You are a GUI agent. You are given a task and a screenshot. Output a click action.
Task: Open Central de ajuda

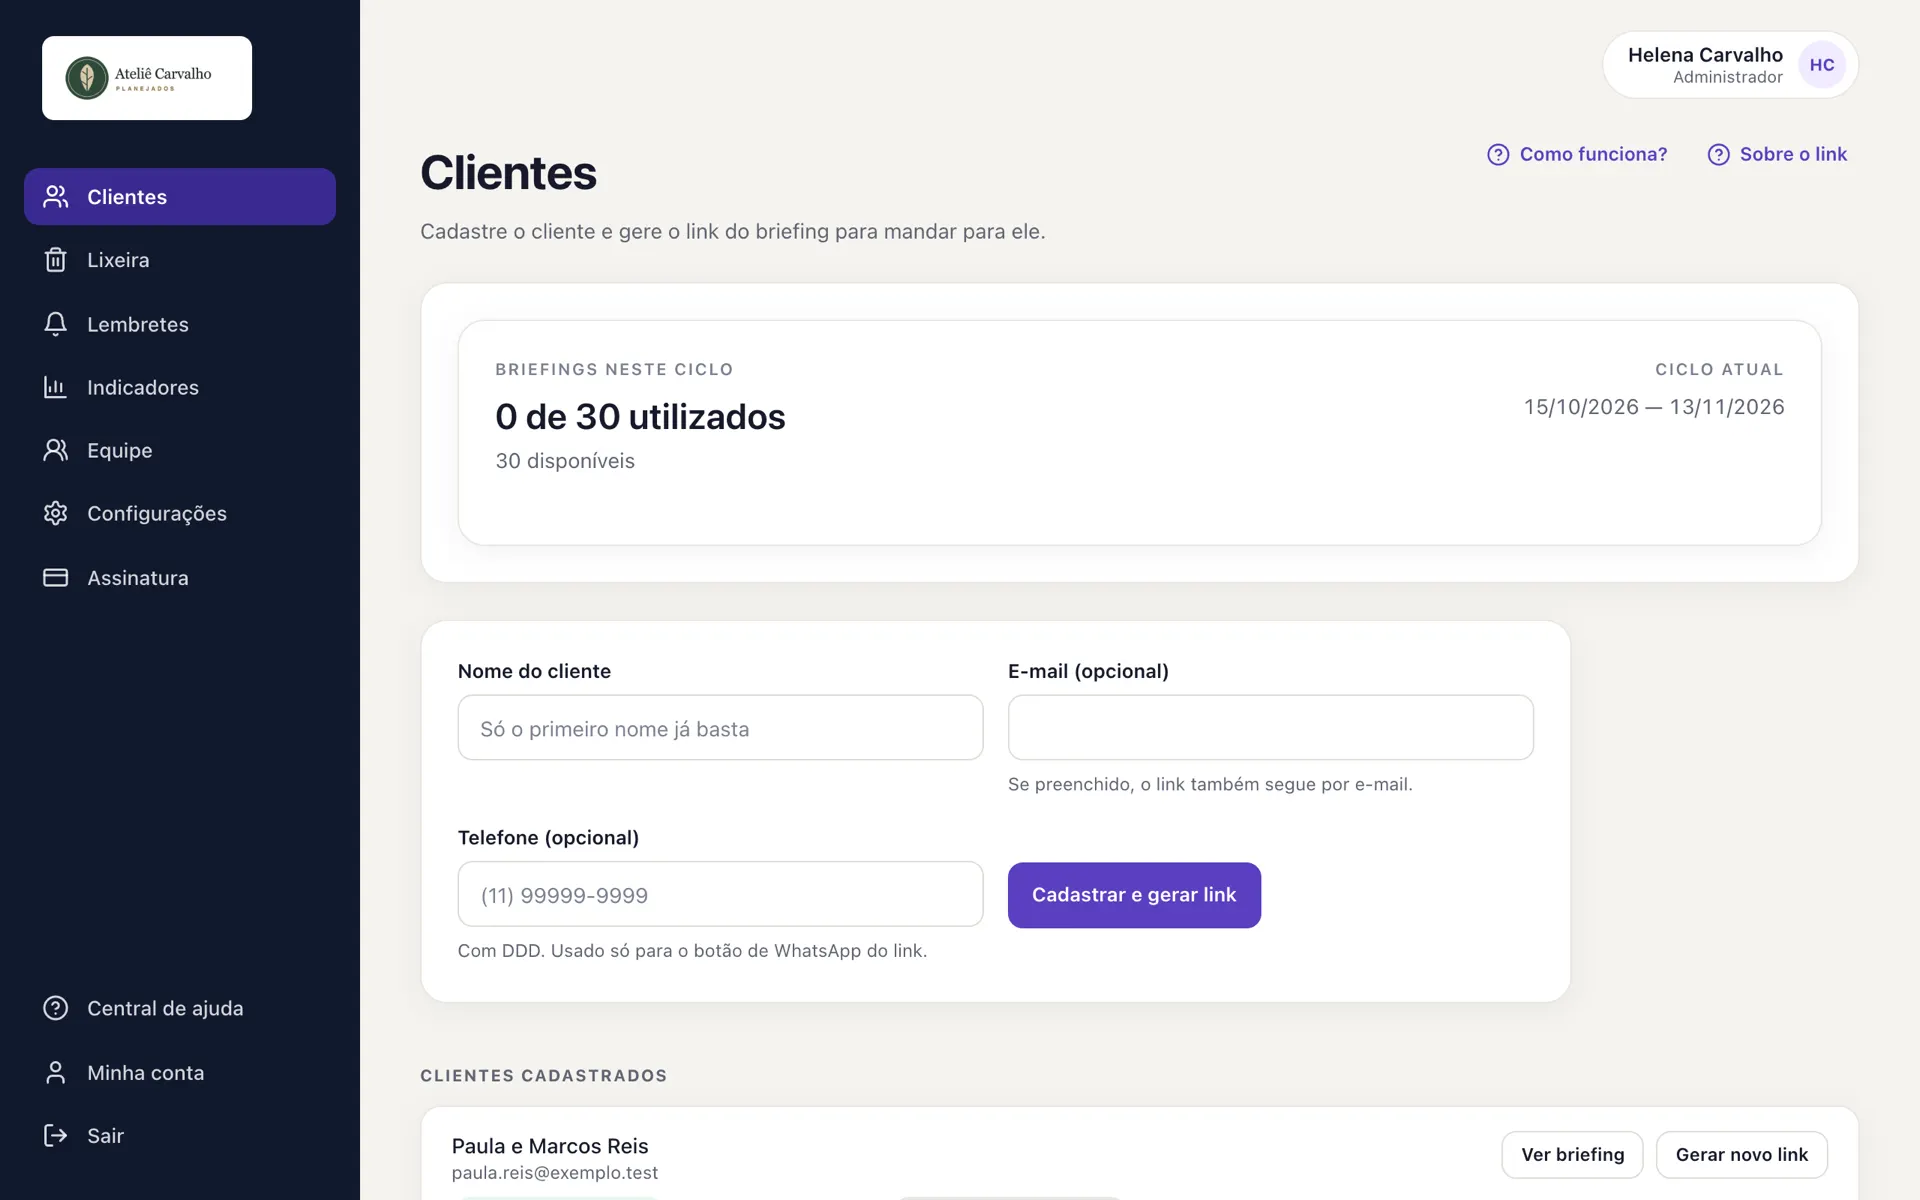[180, 1008]
